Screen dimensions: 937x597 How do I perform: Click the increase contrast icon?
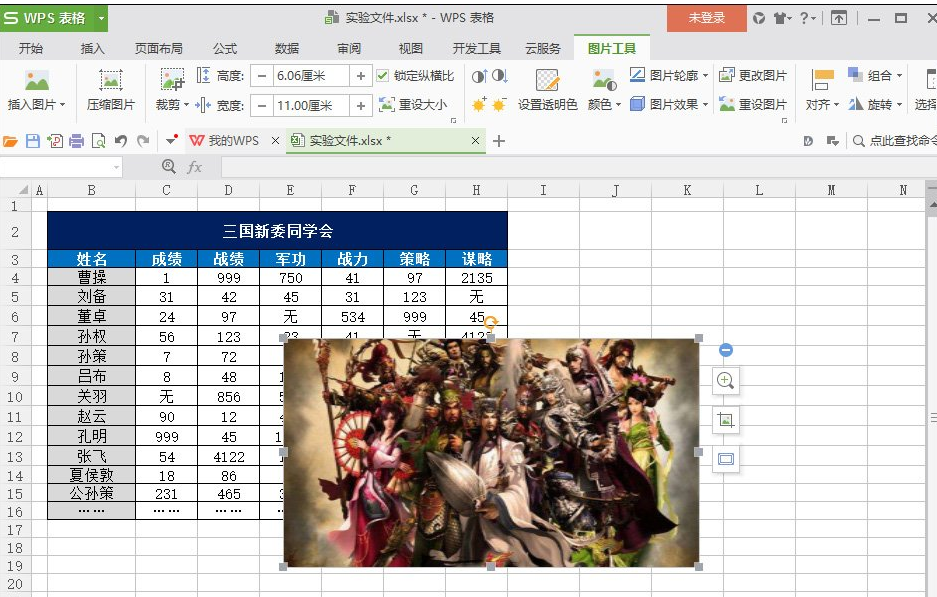pos(480,76)
